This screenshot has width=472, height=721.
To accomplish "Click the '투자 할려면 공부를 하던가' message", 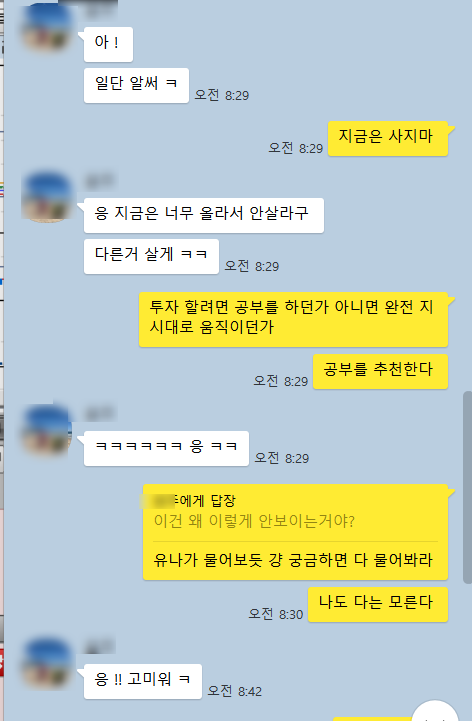I will 294,319.
